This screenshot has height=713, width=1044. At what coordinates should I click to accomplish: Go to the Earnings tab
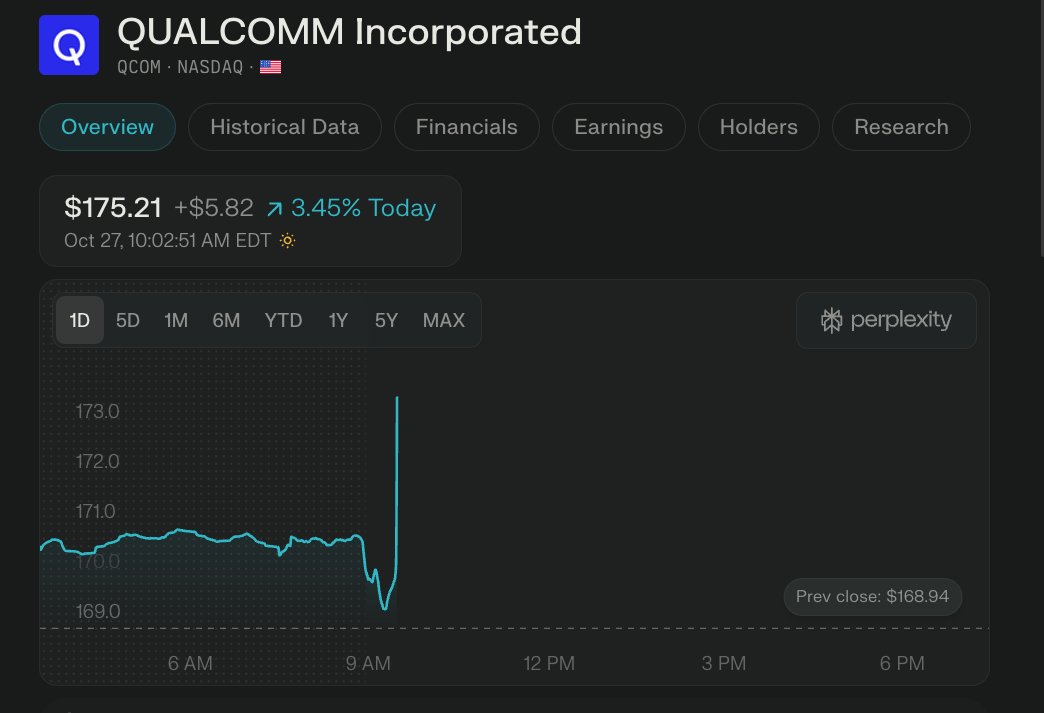[618, 127]
